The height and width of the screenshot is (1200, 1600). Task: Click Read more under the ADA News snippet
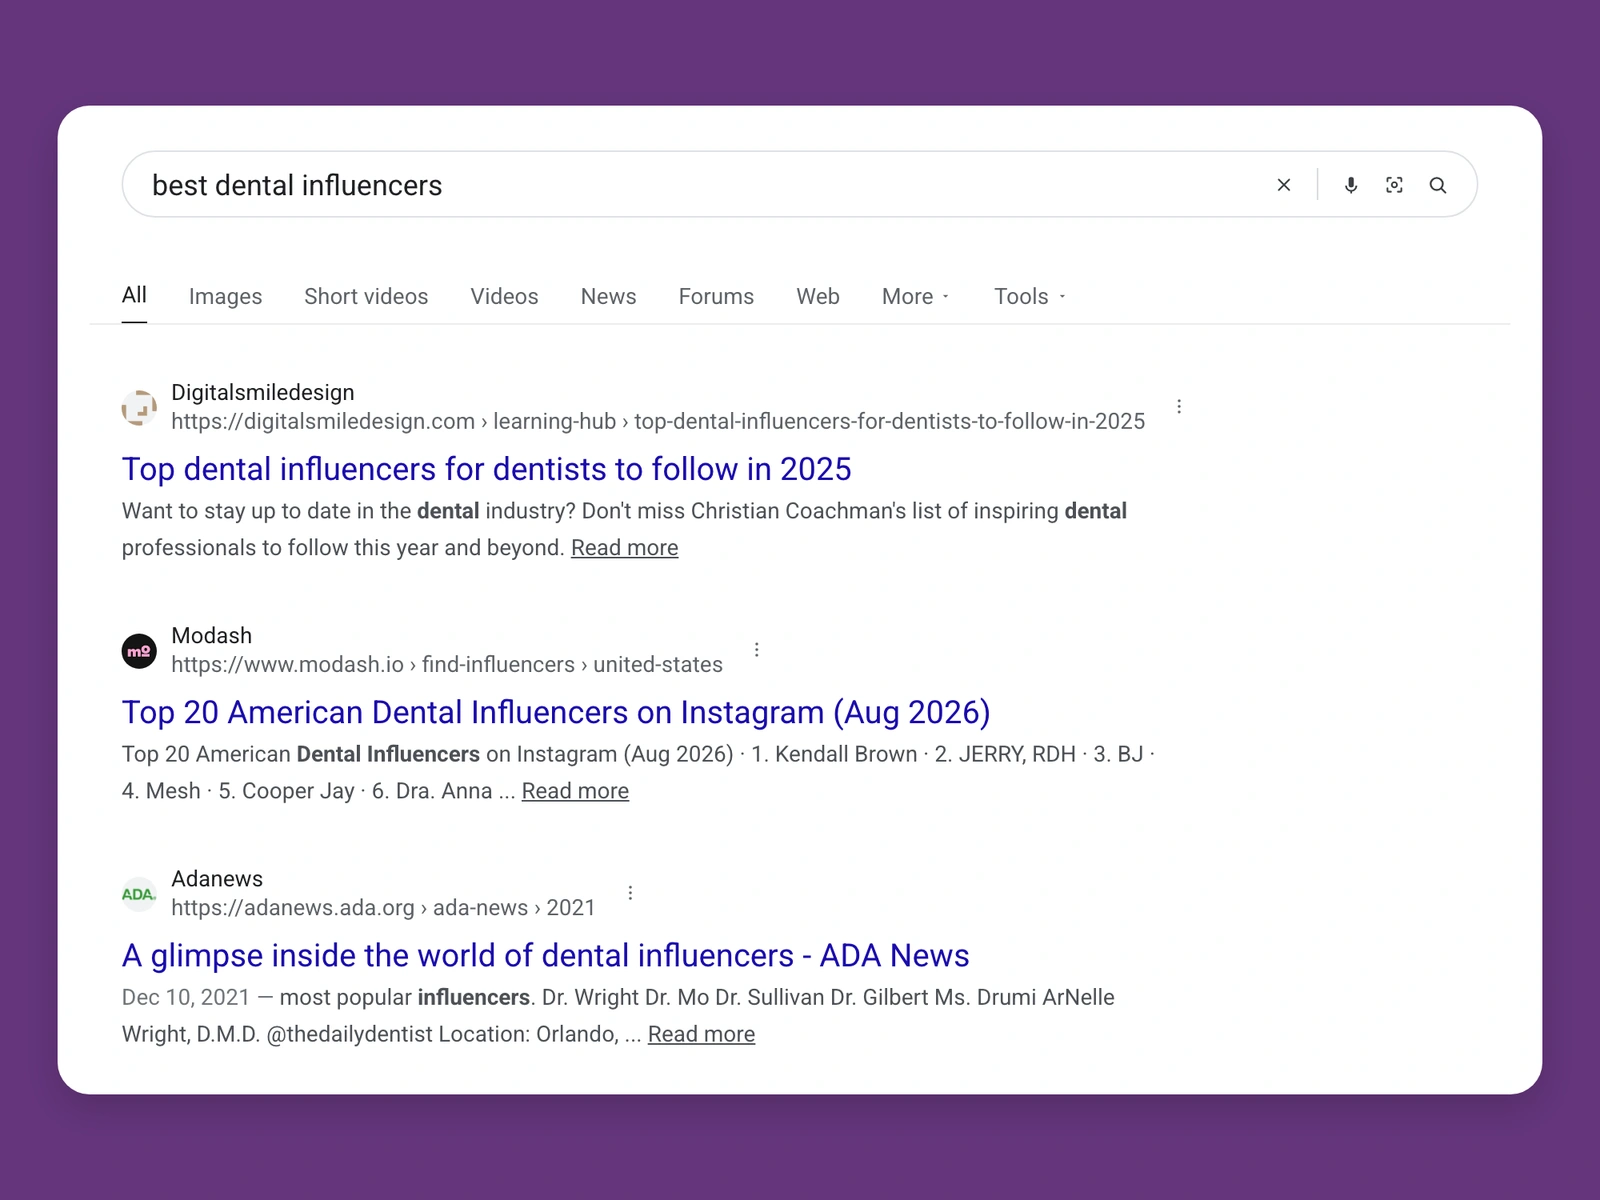(701, 1034)
